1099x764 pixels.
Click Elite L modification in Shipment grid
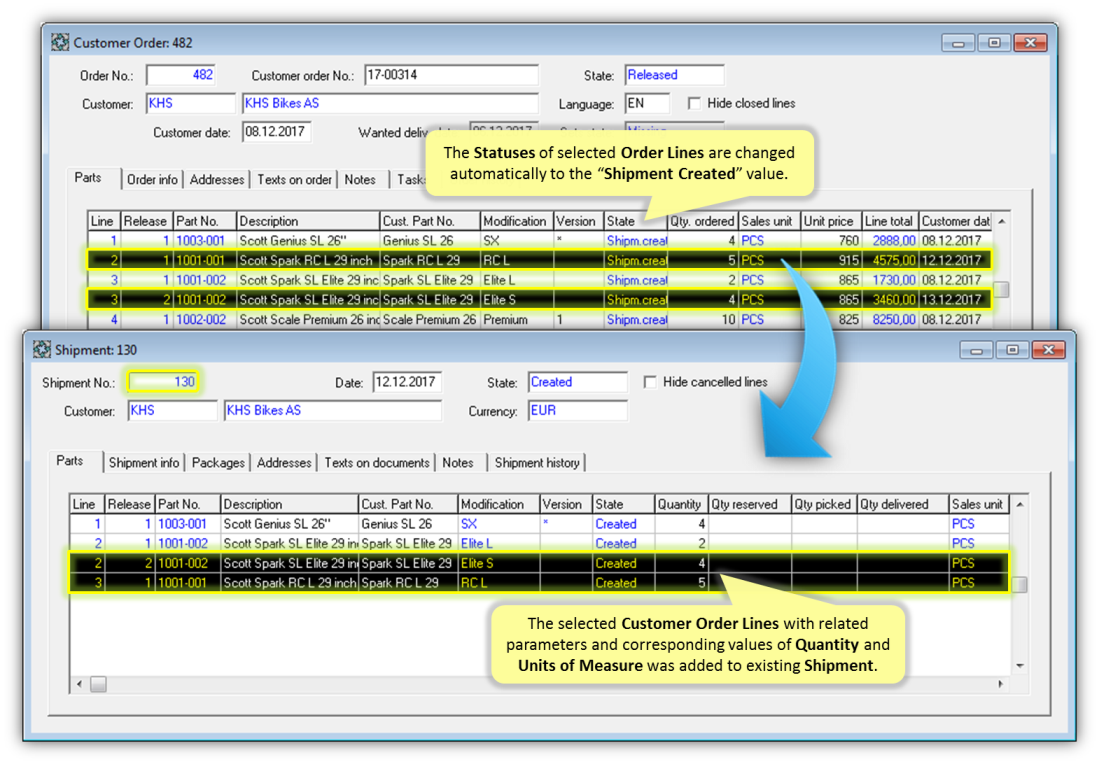477,543
